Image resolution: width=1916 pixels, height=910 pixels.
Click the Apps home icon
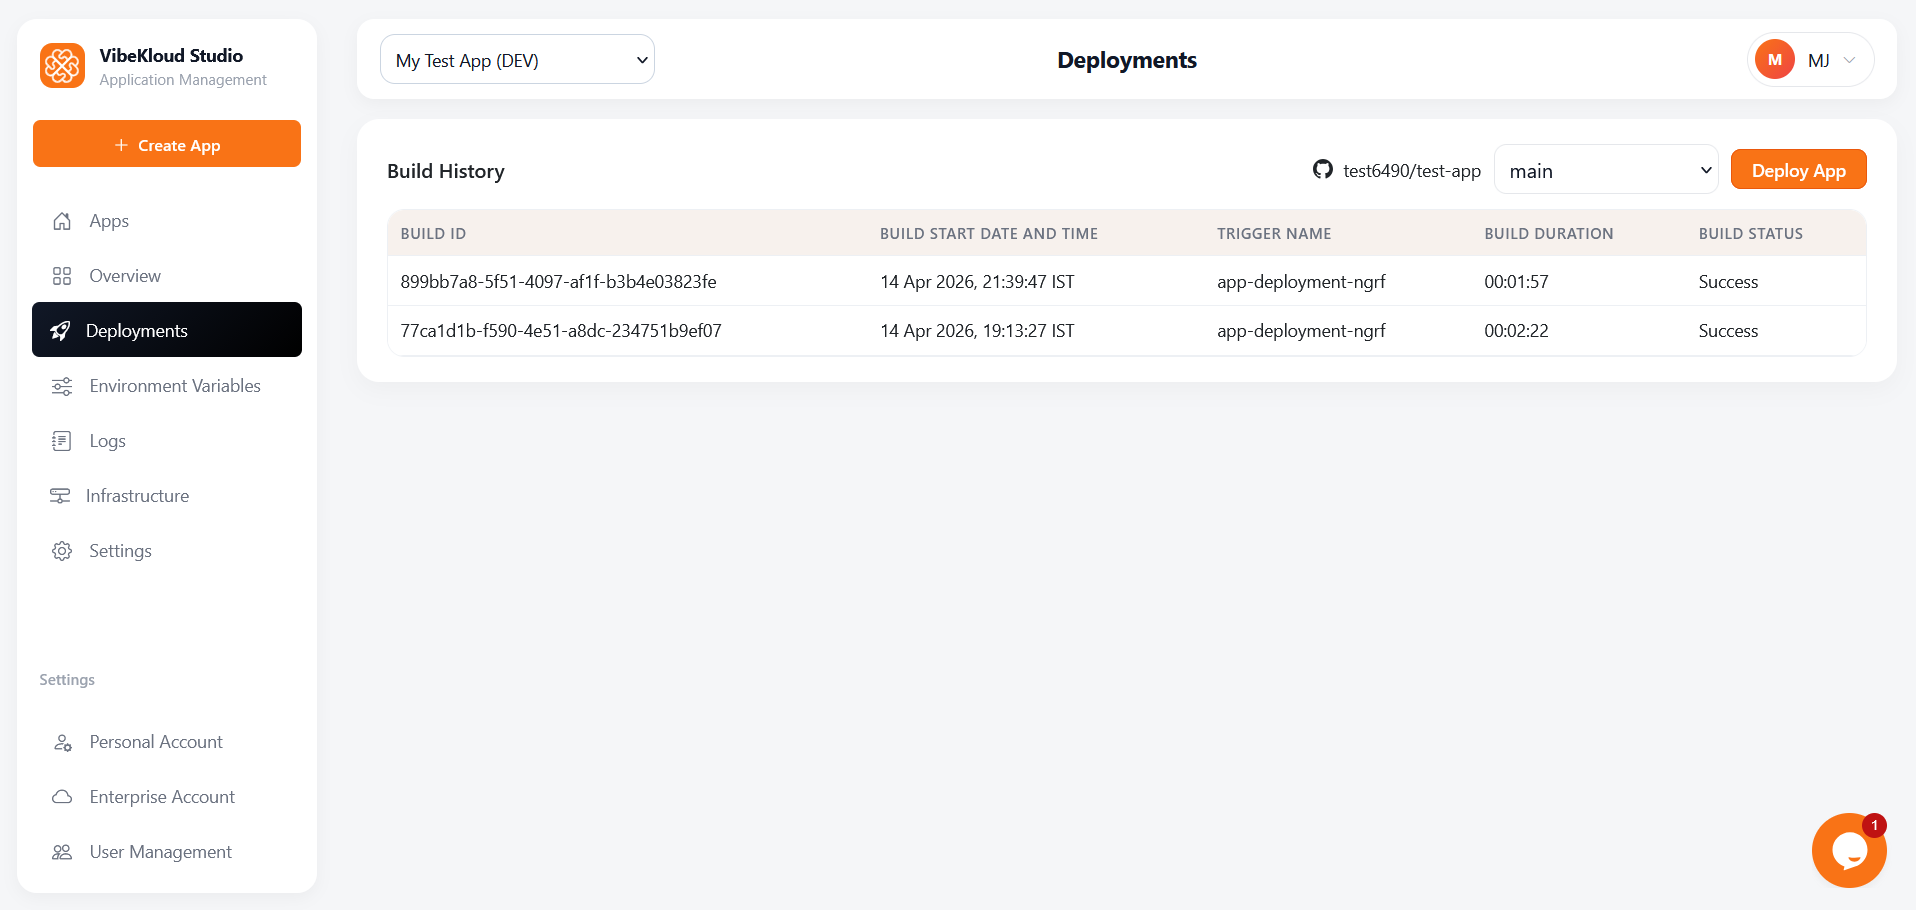(x=62, y=221)
